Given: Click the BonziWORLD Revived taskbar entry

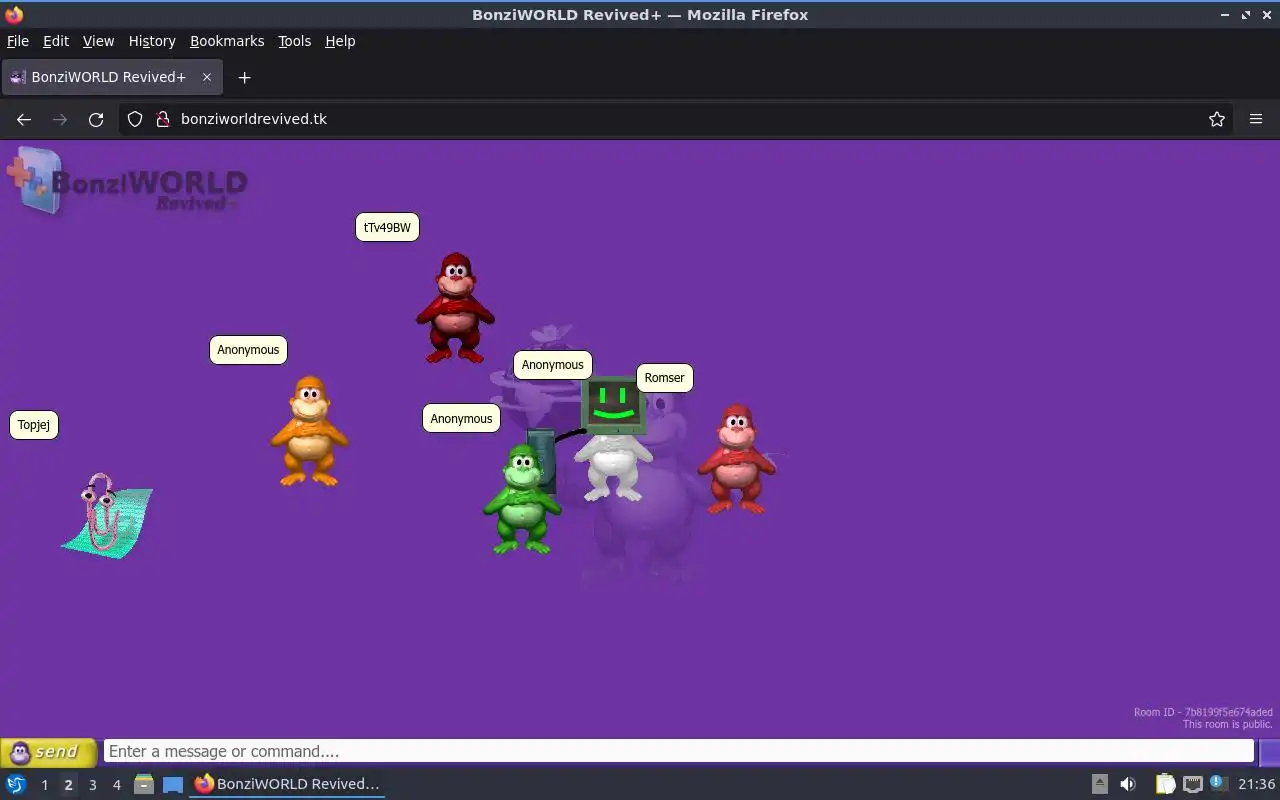Looking at the screenshot, I should tap(287, 784).
